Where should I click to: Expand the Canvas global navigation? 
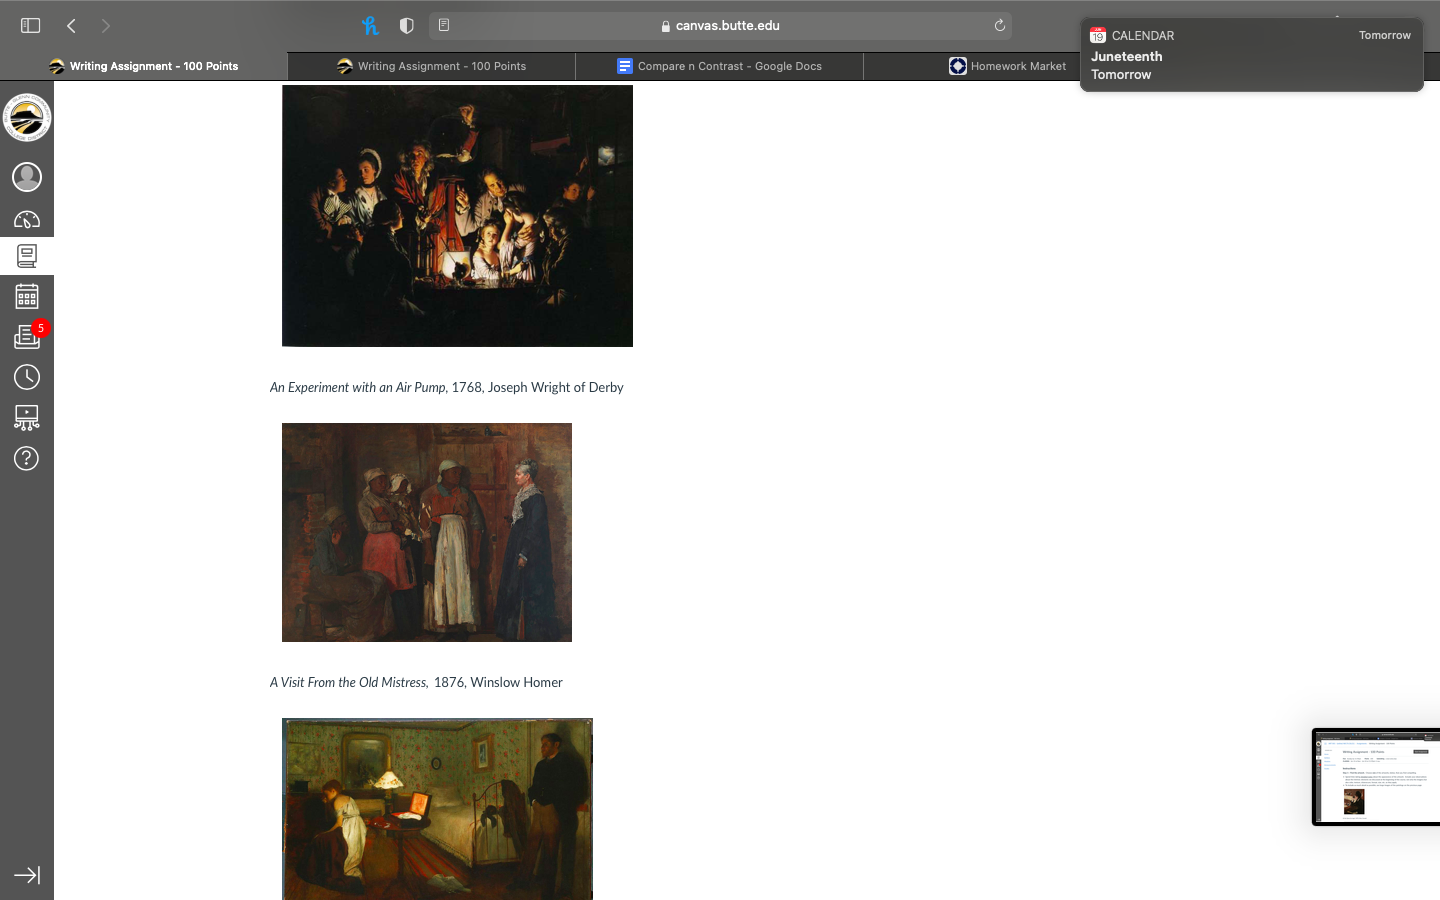point(27,875)
